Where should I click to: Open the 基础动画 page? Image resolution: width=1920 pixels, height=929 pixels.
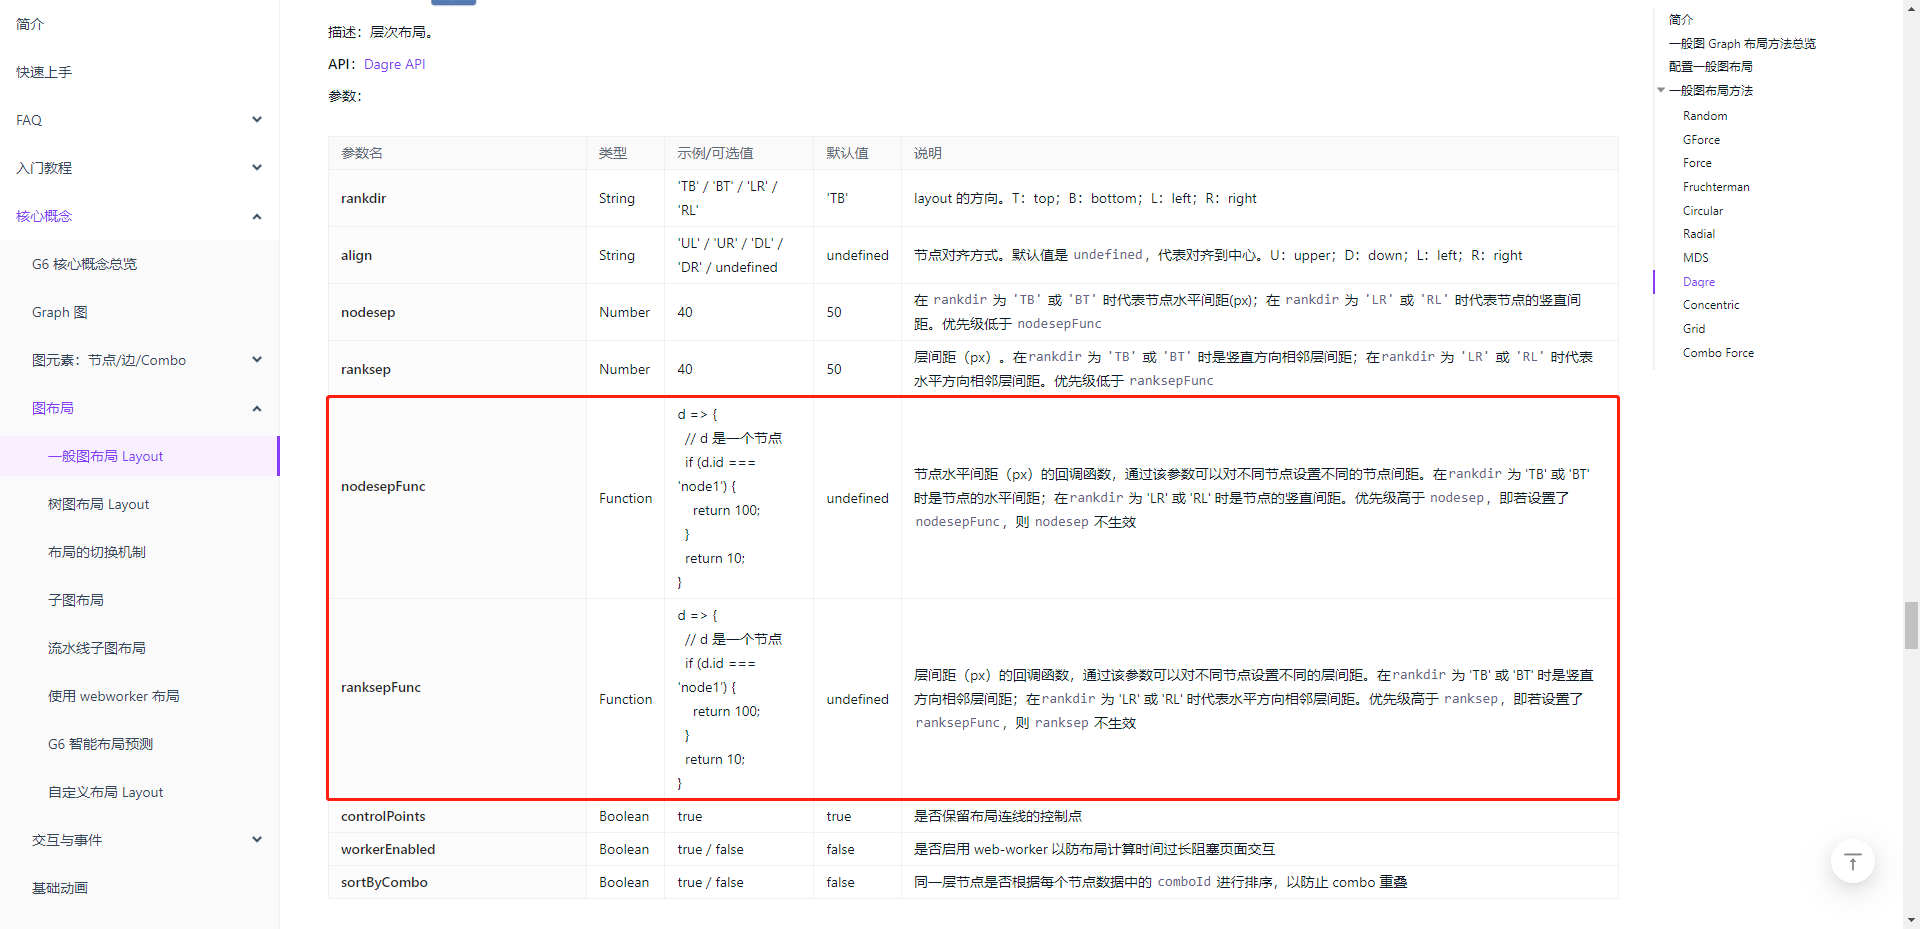60,887
